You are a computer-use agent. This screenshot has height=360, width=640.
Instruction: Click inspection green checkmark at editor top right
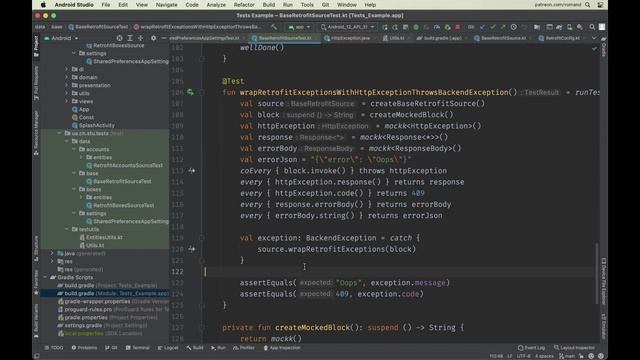(594, 48)
